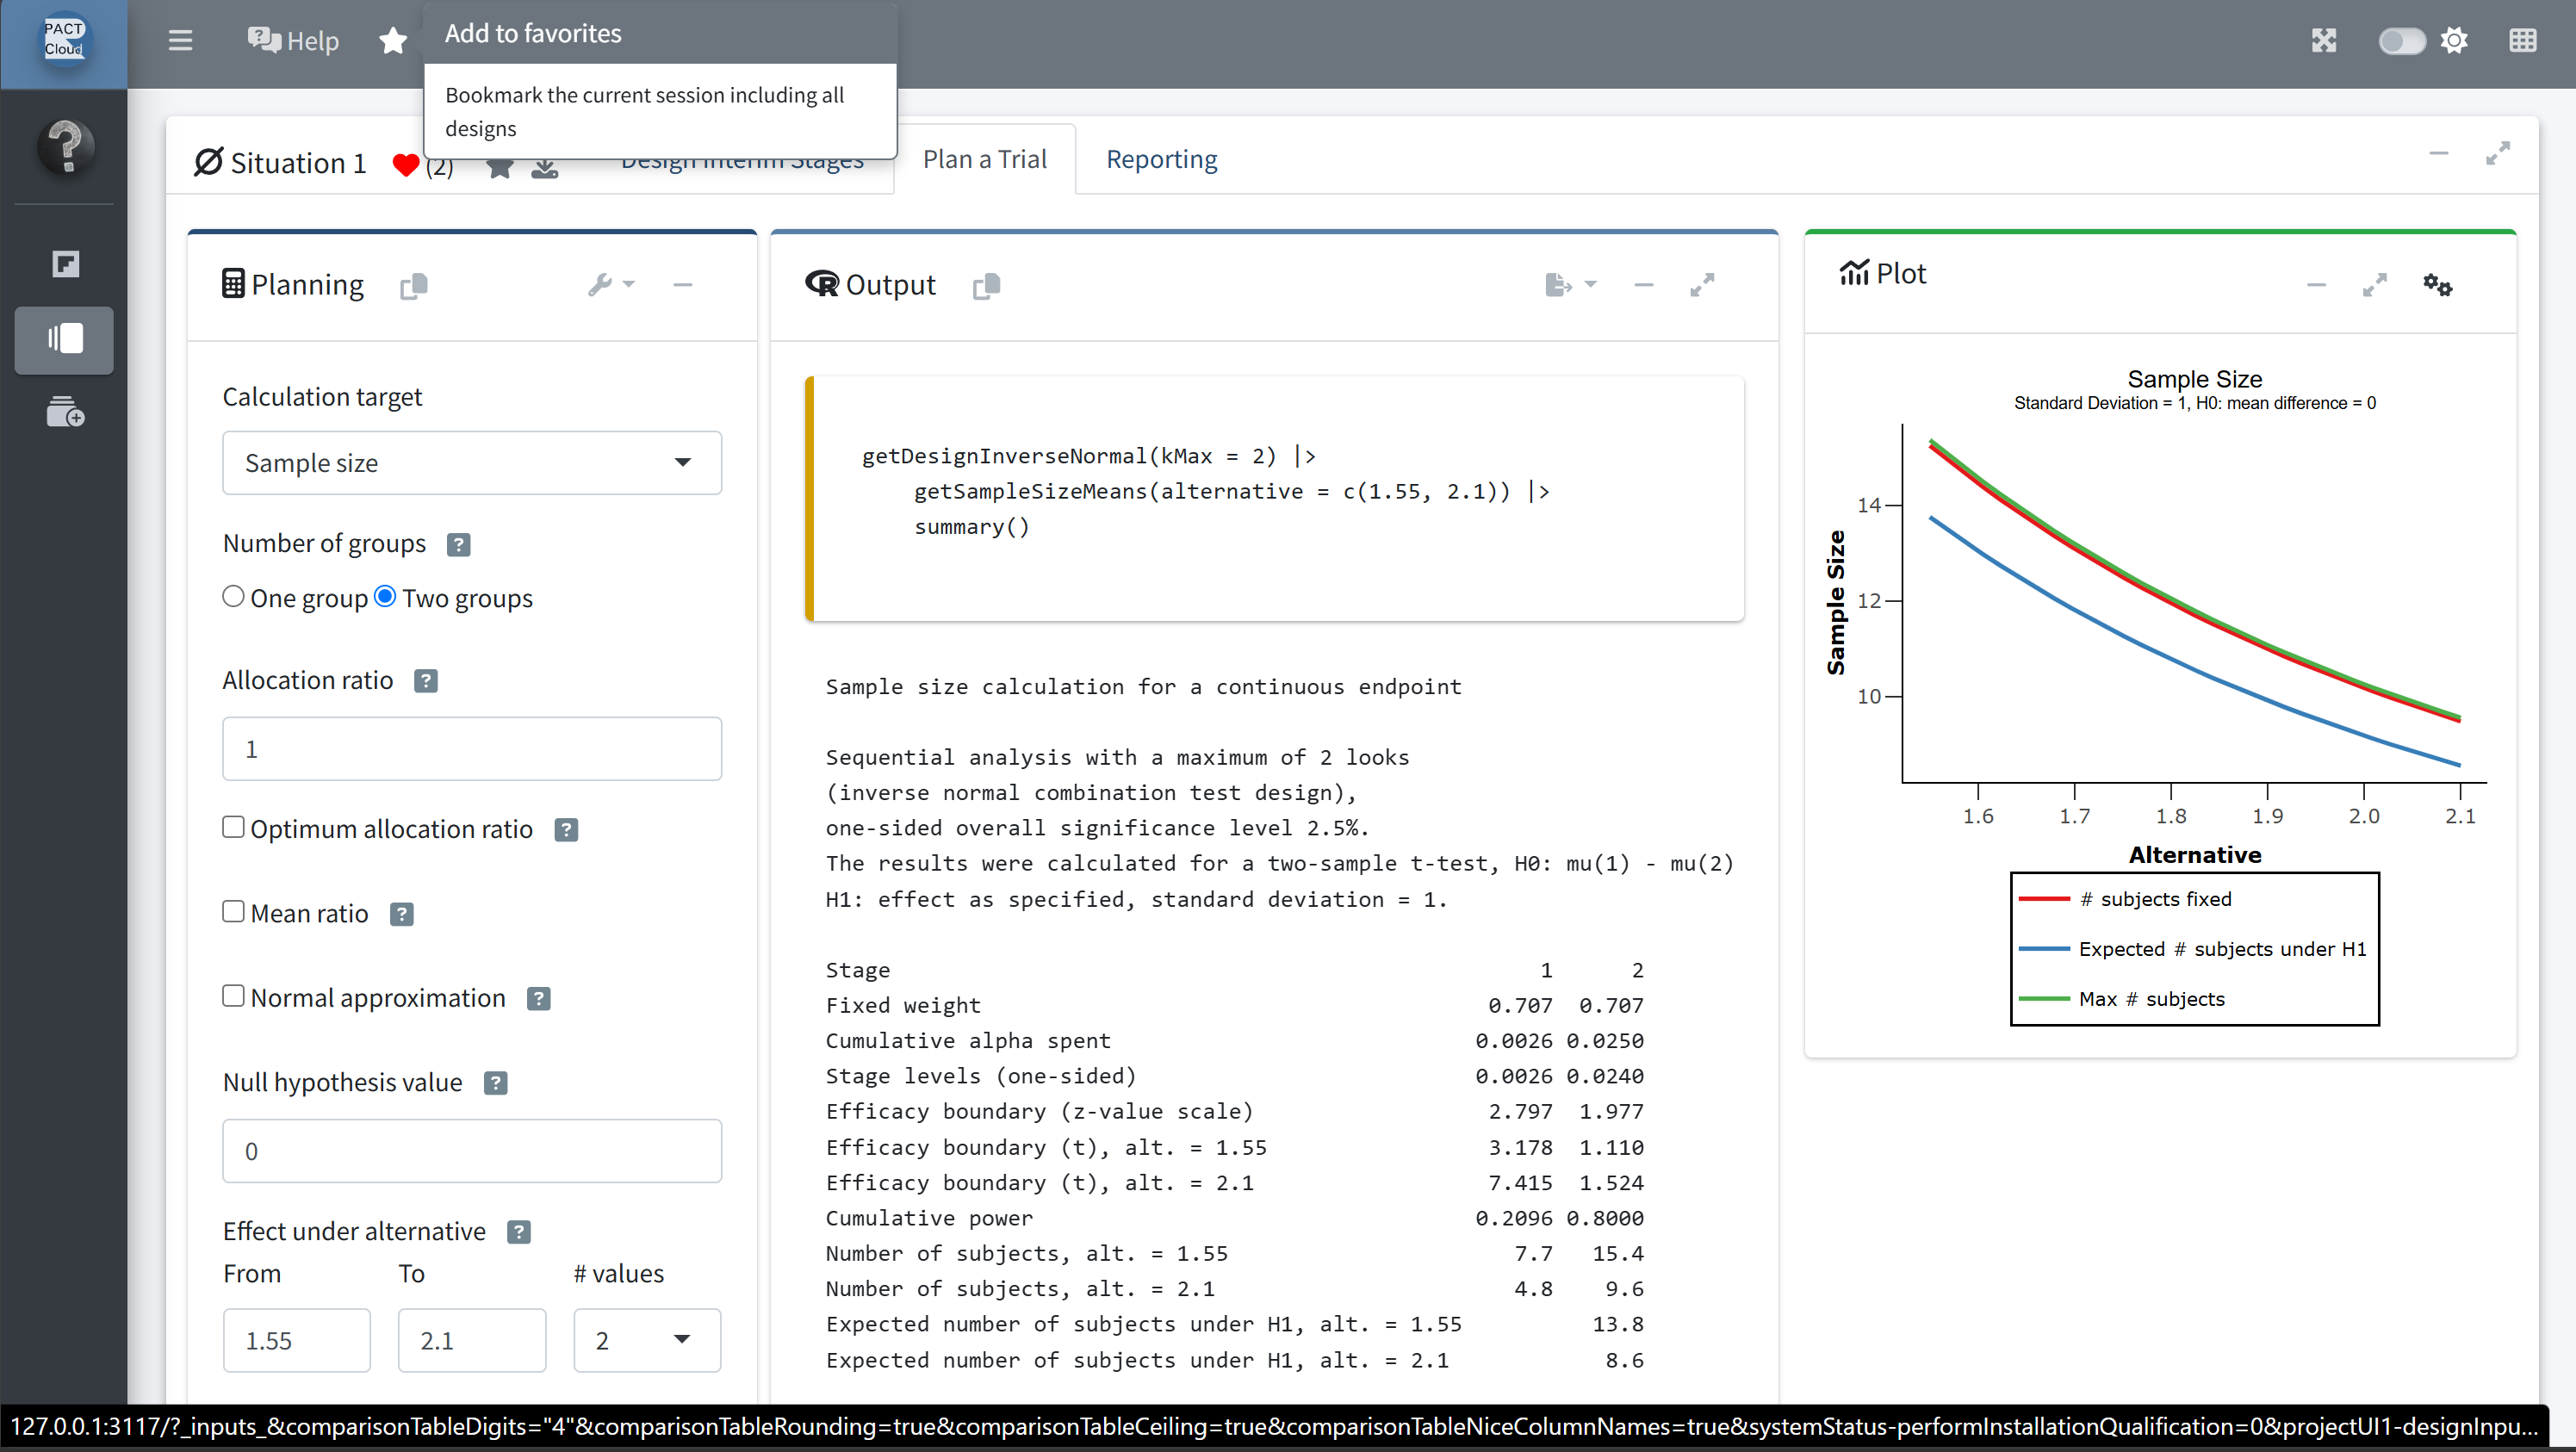The width and height of the screenshot is (2576, 1452).
Task: Enable the Mean ratio checkbox
Action: click(x=233, y=911)
